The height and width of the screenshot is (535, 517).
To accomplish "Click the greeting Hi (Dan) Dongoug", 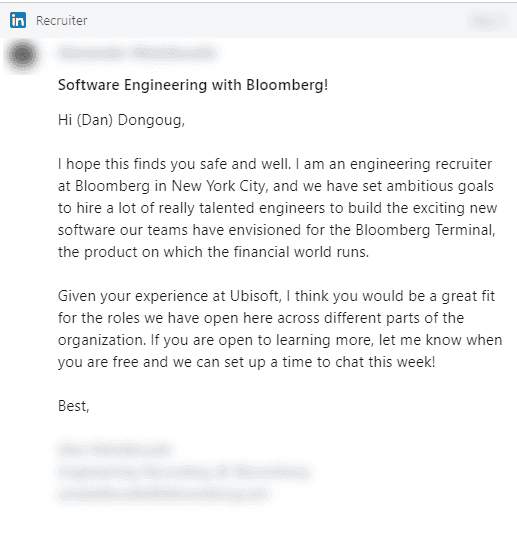I will tap(121, 120).
